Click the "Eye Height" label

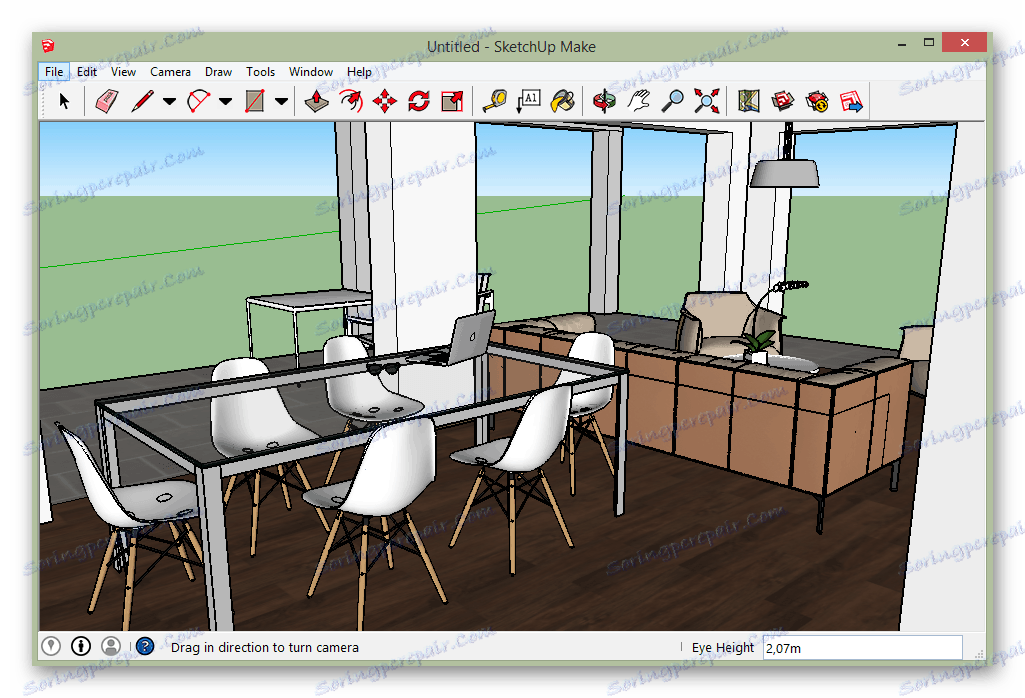click(722, 648)
